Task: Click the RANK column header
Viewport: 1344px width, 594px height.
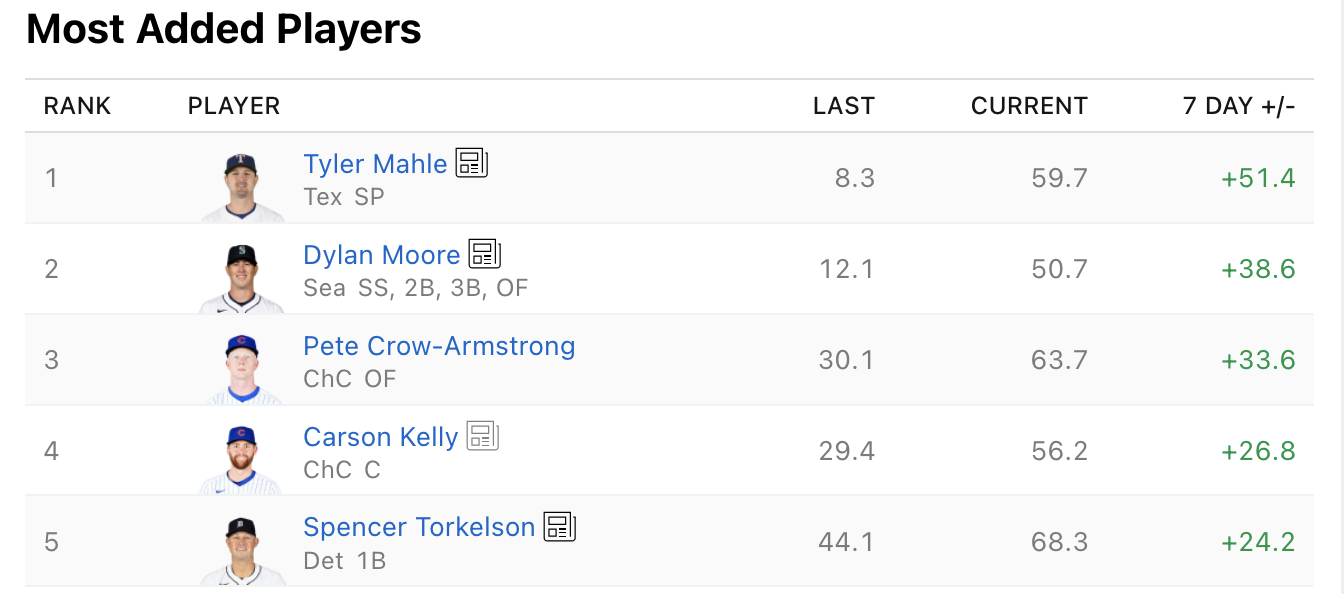Action: coord(77,106)
